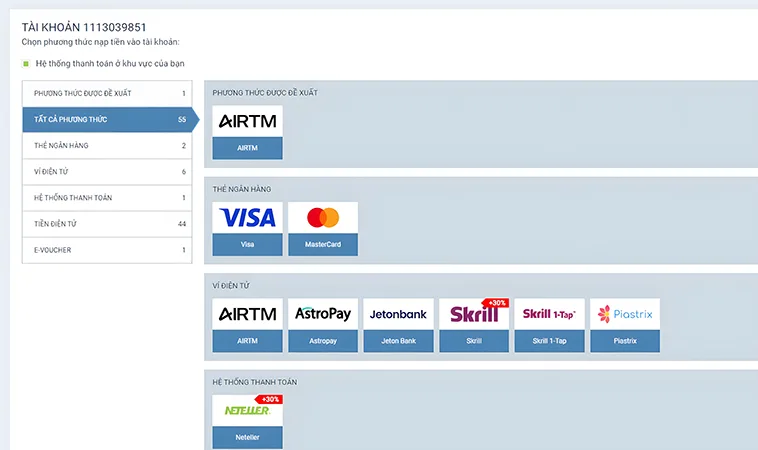Click the MasterCard logo

[x=323, y=218]
